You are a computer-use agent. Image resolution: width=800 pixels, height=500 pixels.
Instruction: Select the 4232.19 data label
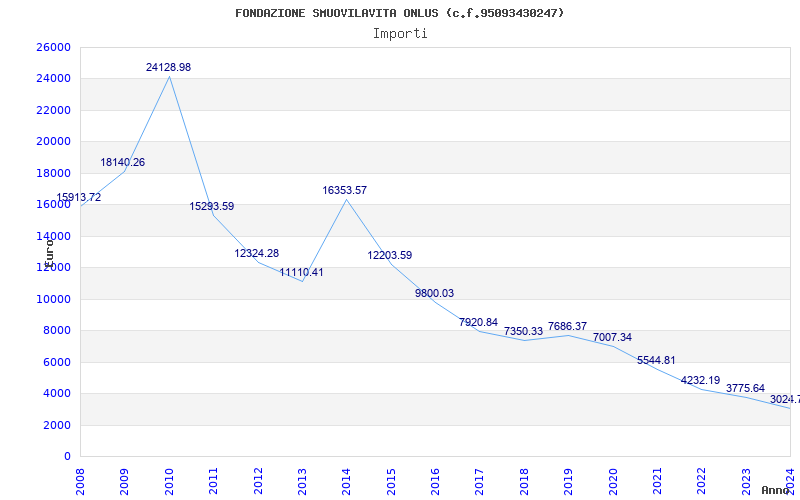tap(700, 380)
